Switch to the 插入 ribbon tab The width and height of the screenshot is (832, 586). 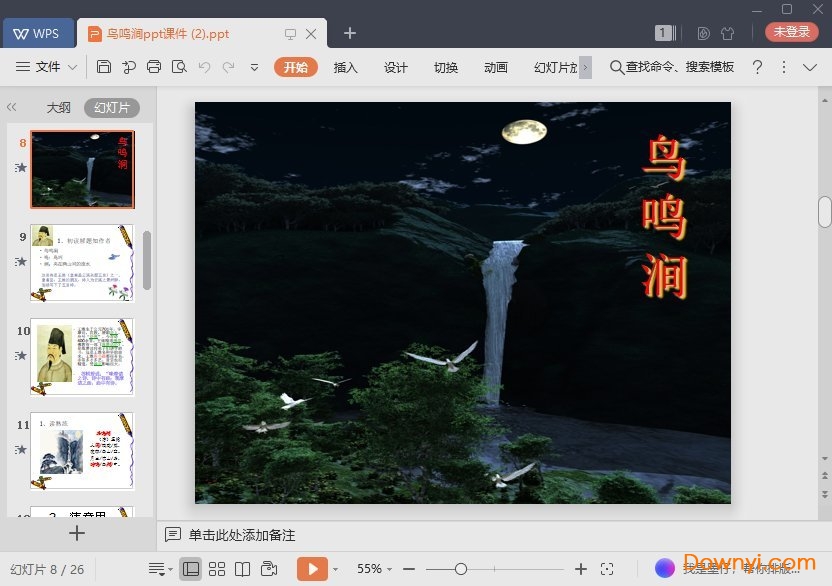pyautogui.click(x=345, y=68)
